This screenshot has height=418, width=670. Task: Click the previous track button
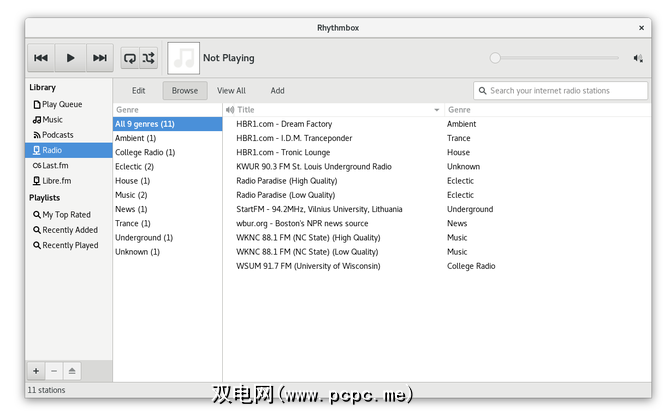point(41,58)
